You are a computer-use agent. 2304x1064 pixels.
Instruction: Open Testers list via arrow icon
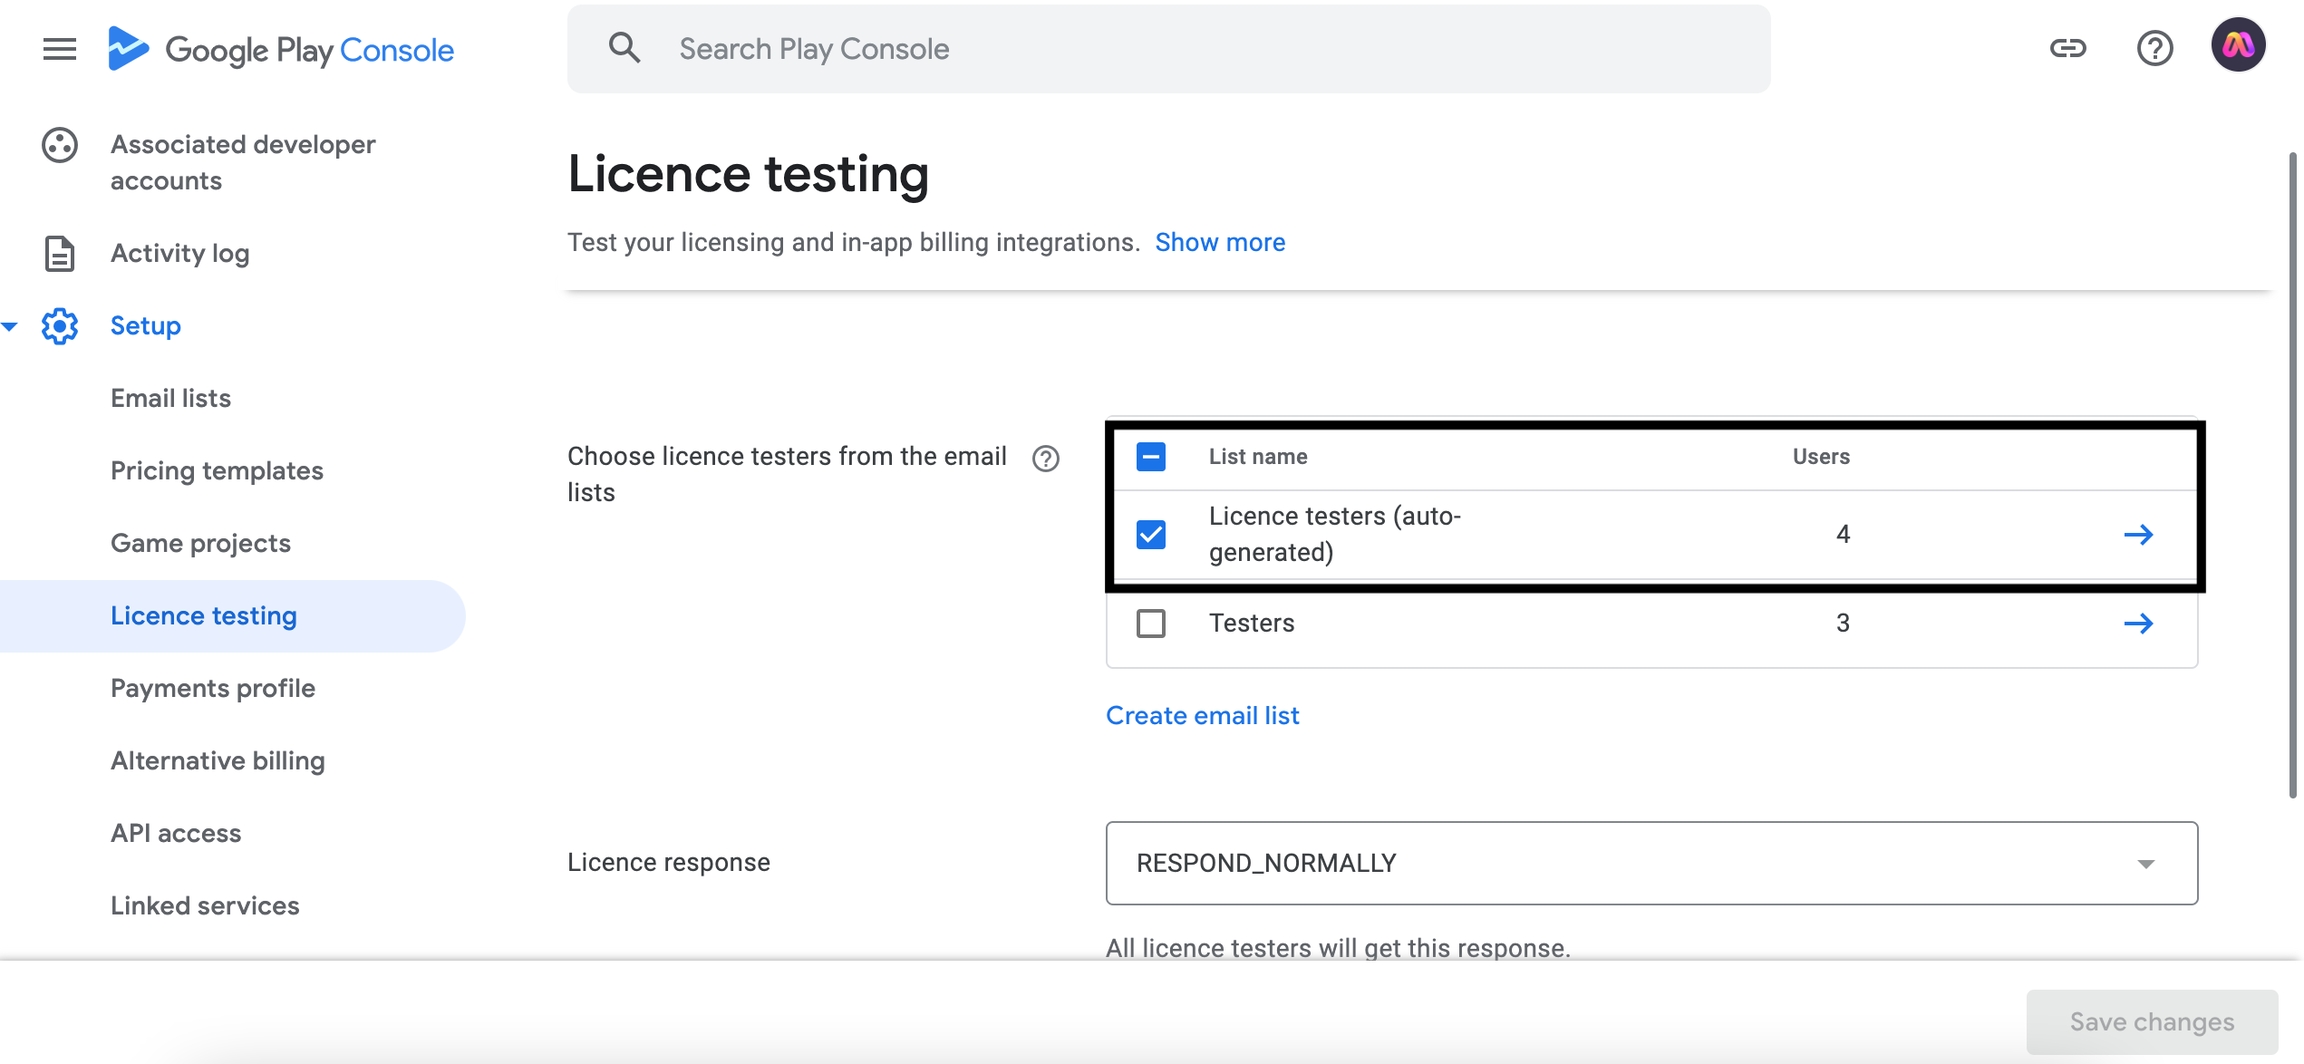[2138, 624]
